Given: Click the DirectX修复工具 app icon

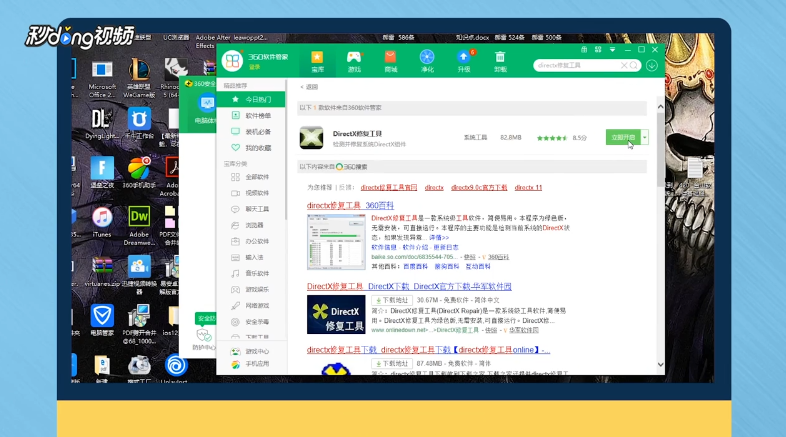Looking at the screenshot, I should click(x=311, y=138).
